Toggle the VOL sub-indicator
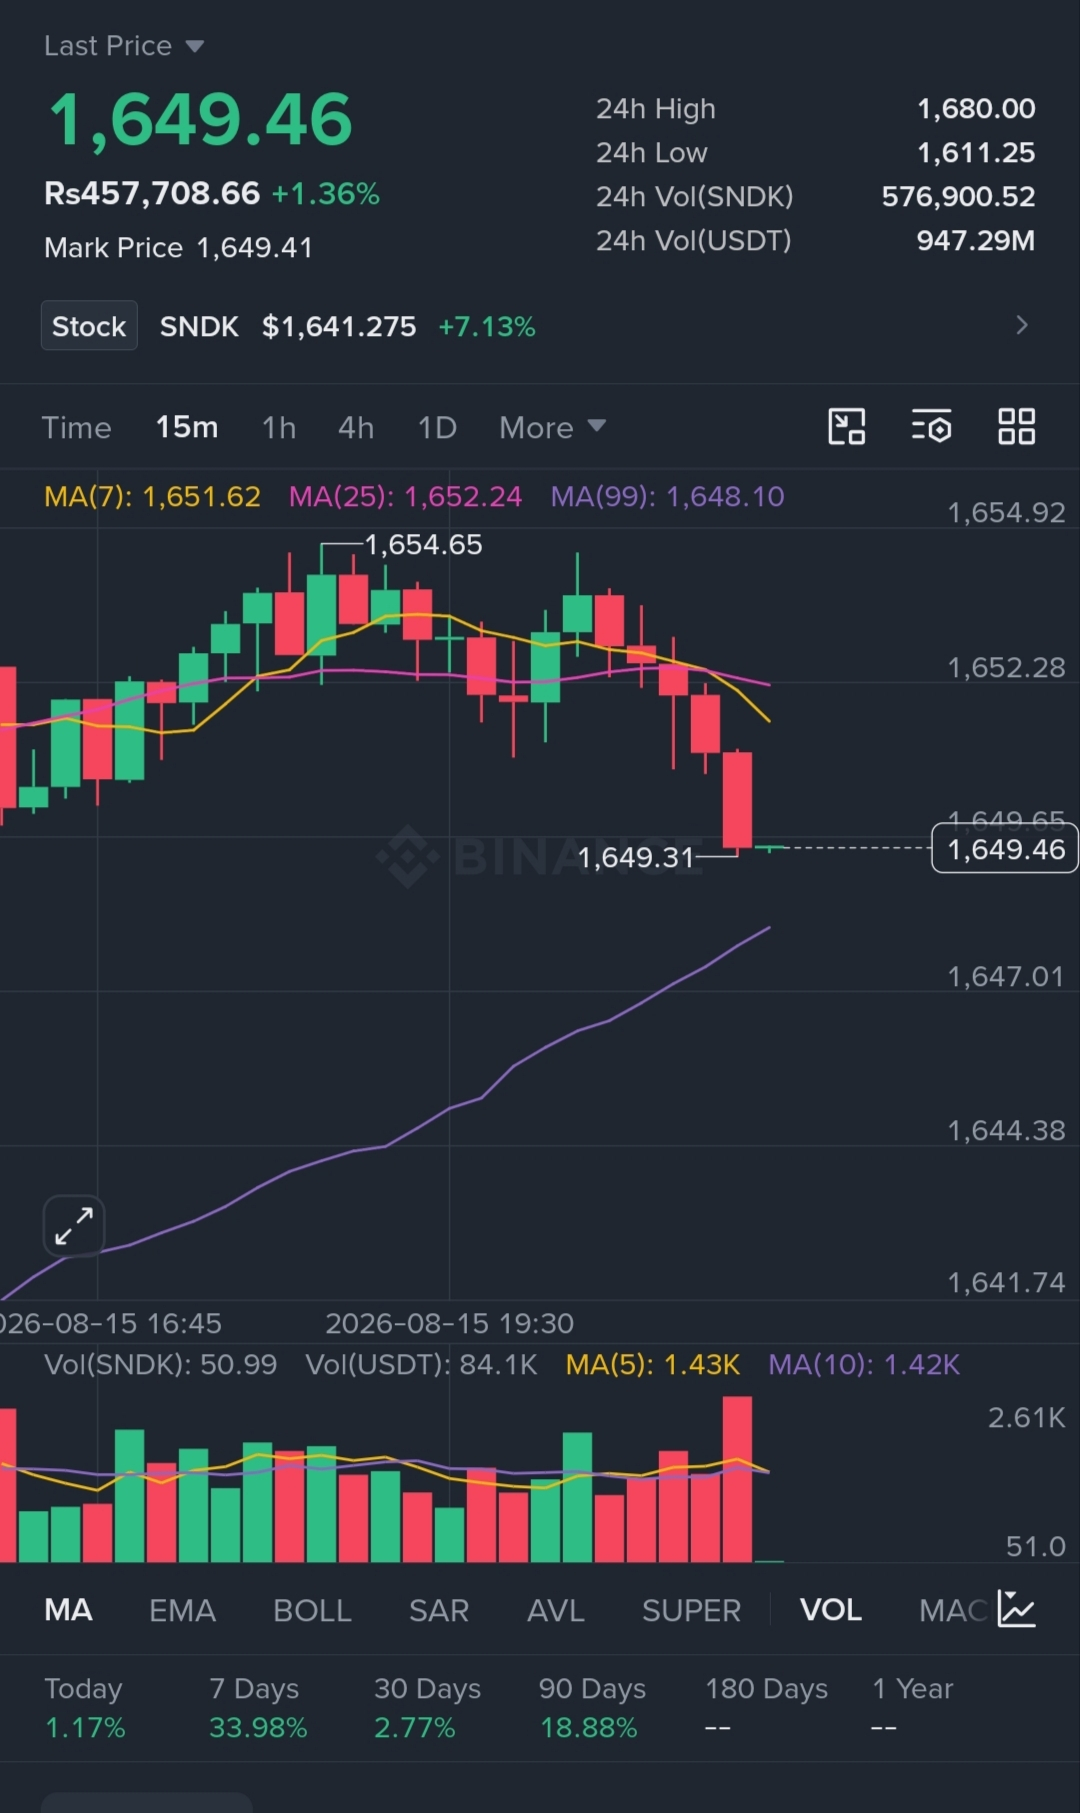This screenshot has width=1080, height=1813. (830, 1610)
